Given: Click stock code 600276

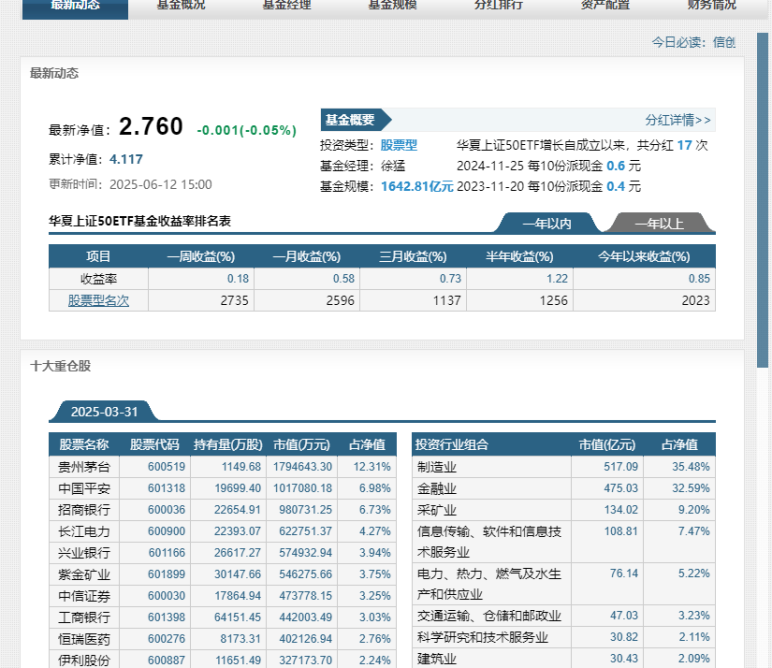Looking at the screenshot, I should tap(166, 638).
